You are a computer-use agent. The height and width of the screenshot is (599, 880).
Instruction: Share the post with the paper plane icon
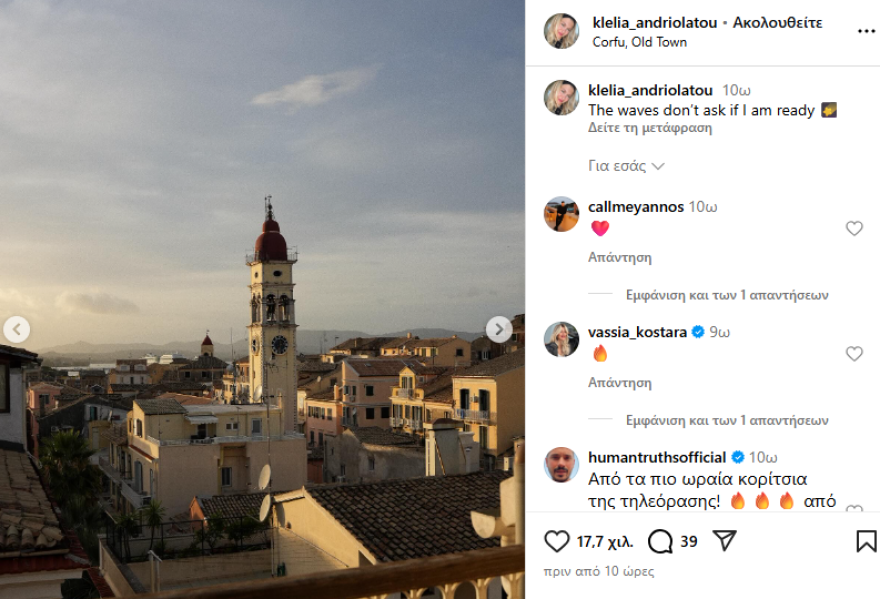[724, 541]
